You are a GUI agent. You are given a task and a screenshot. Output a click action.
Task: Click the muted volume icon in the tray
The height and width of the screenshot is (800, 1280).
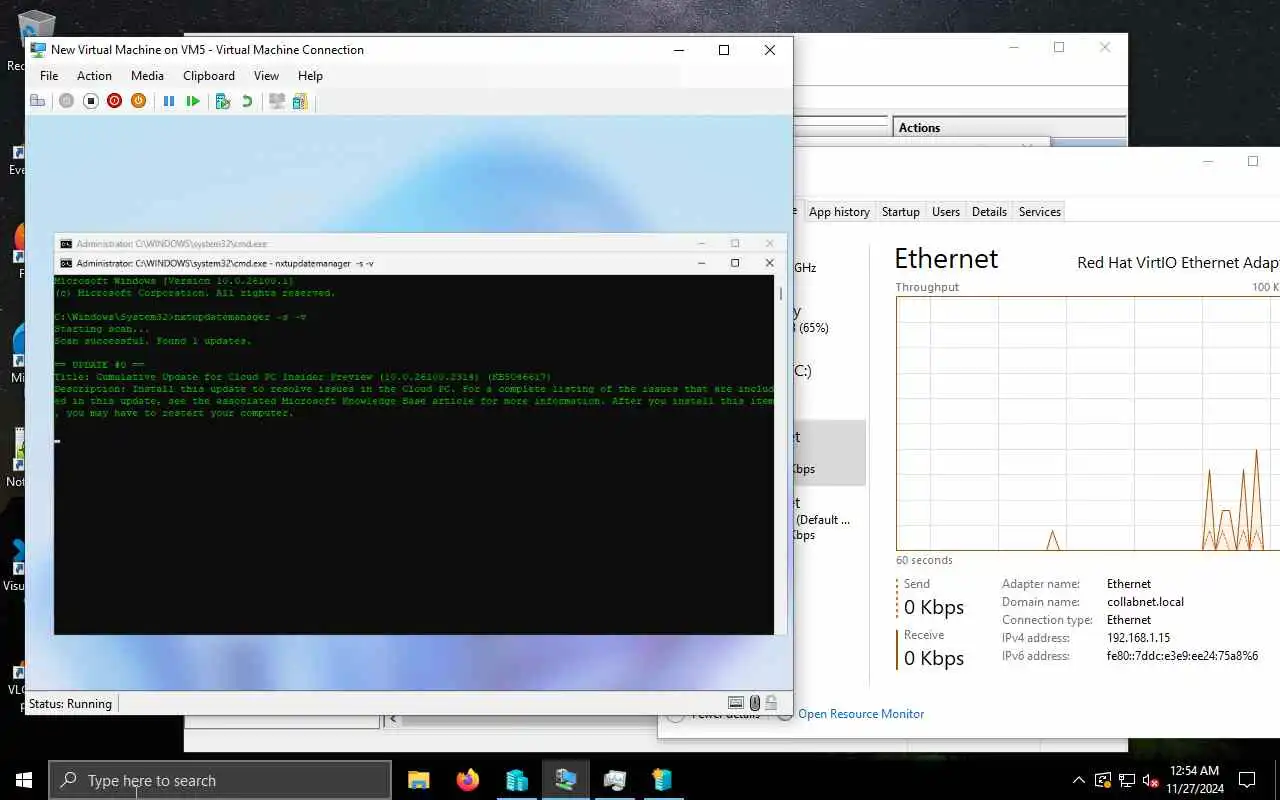(1151, 780)
